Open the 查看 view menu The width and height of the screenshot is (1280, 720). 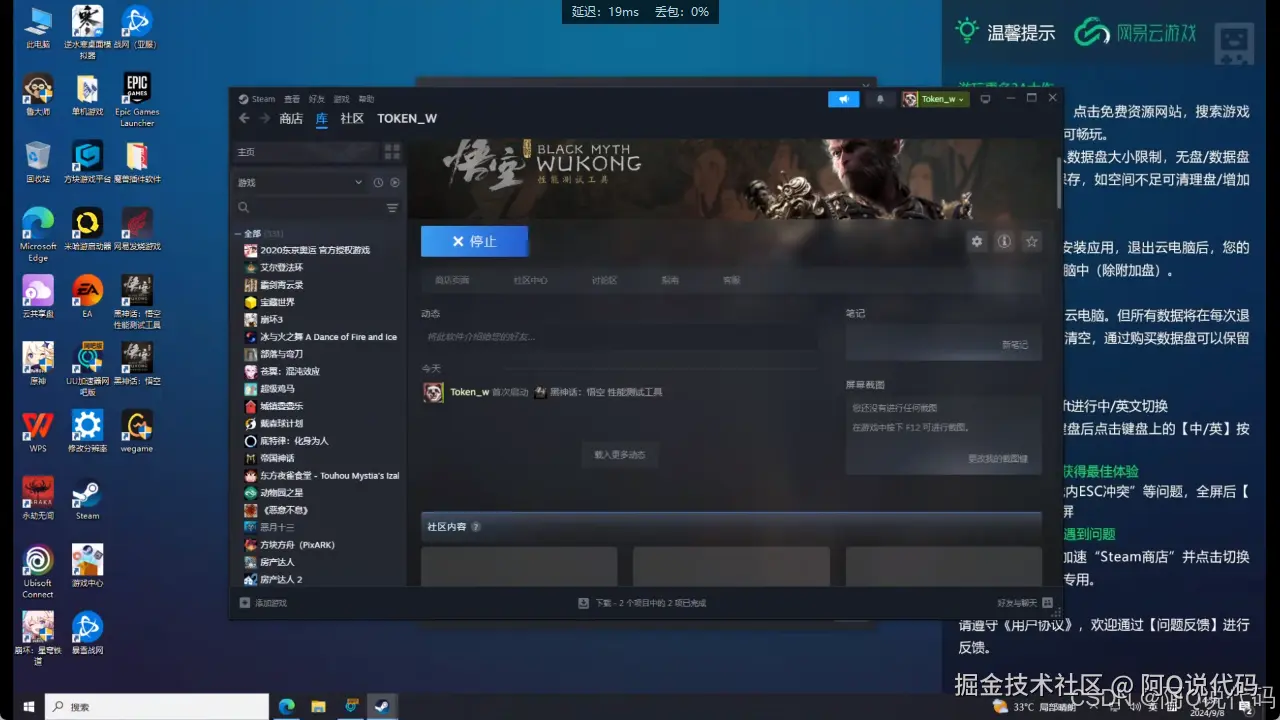(x=292, y=99)
